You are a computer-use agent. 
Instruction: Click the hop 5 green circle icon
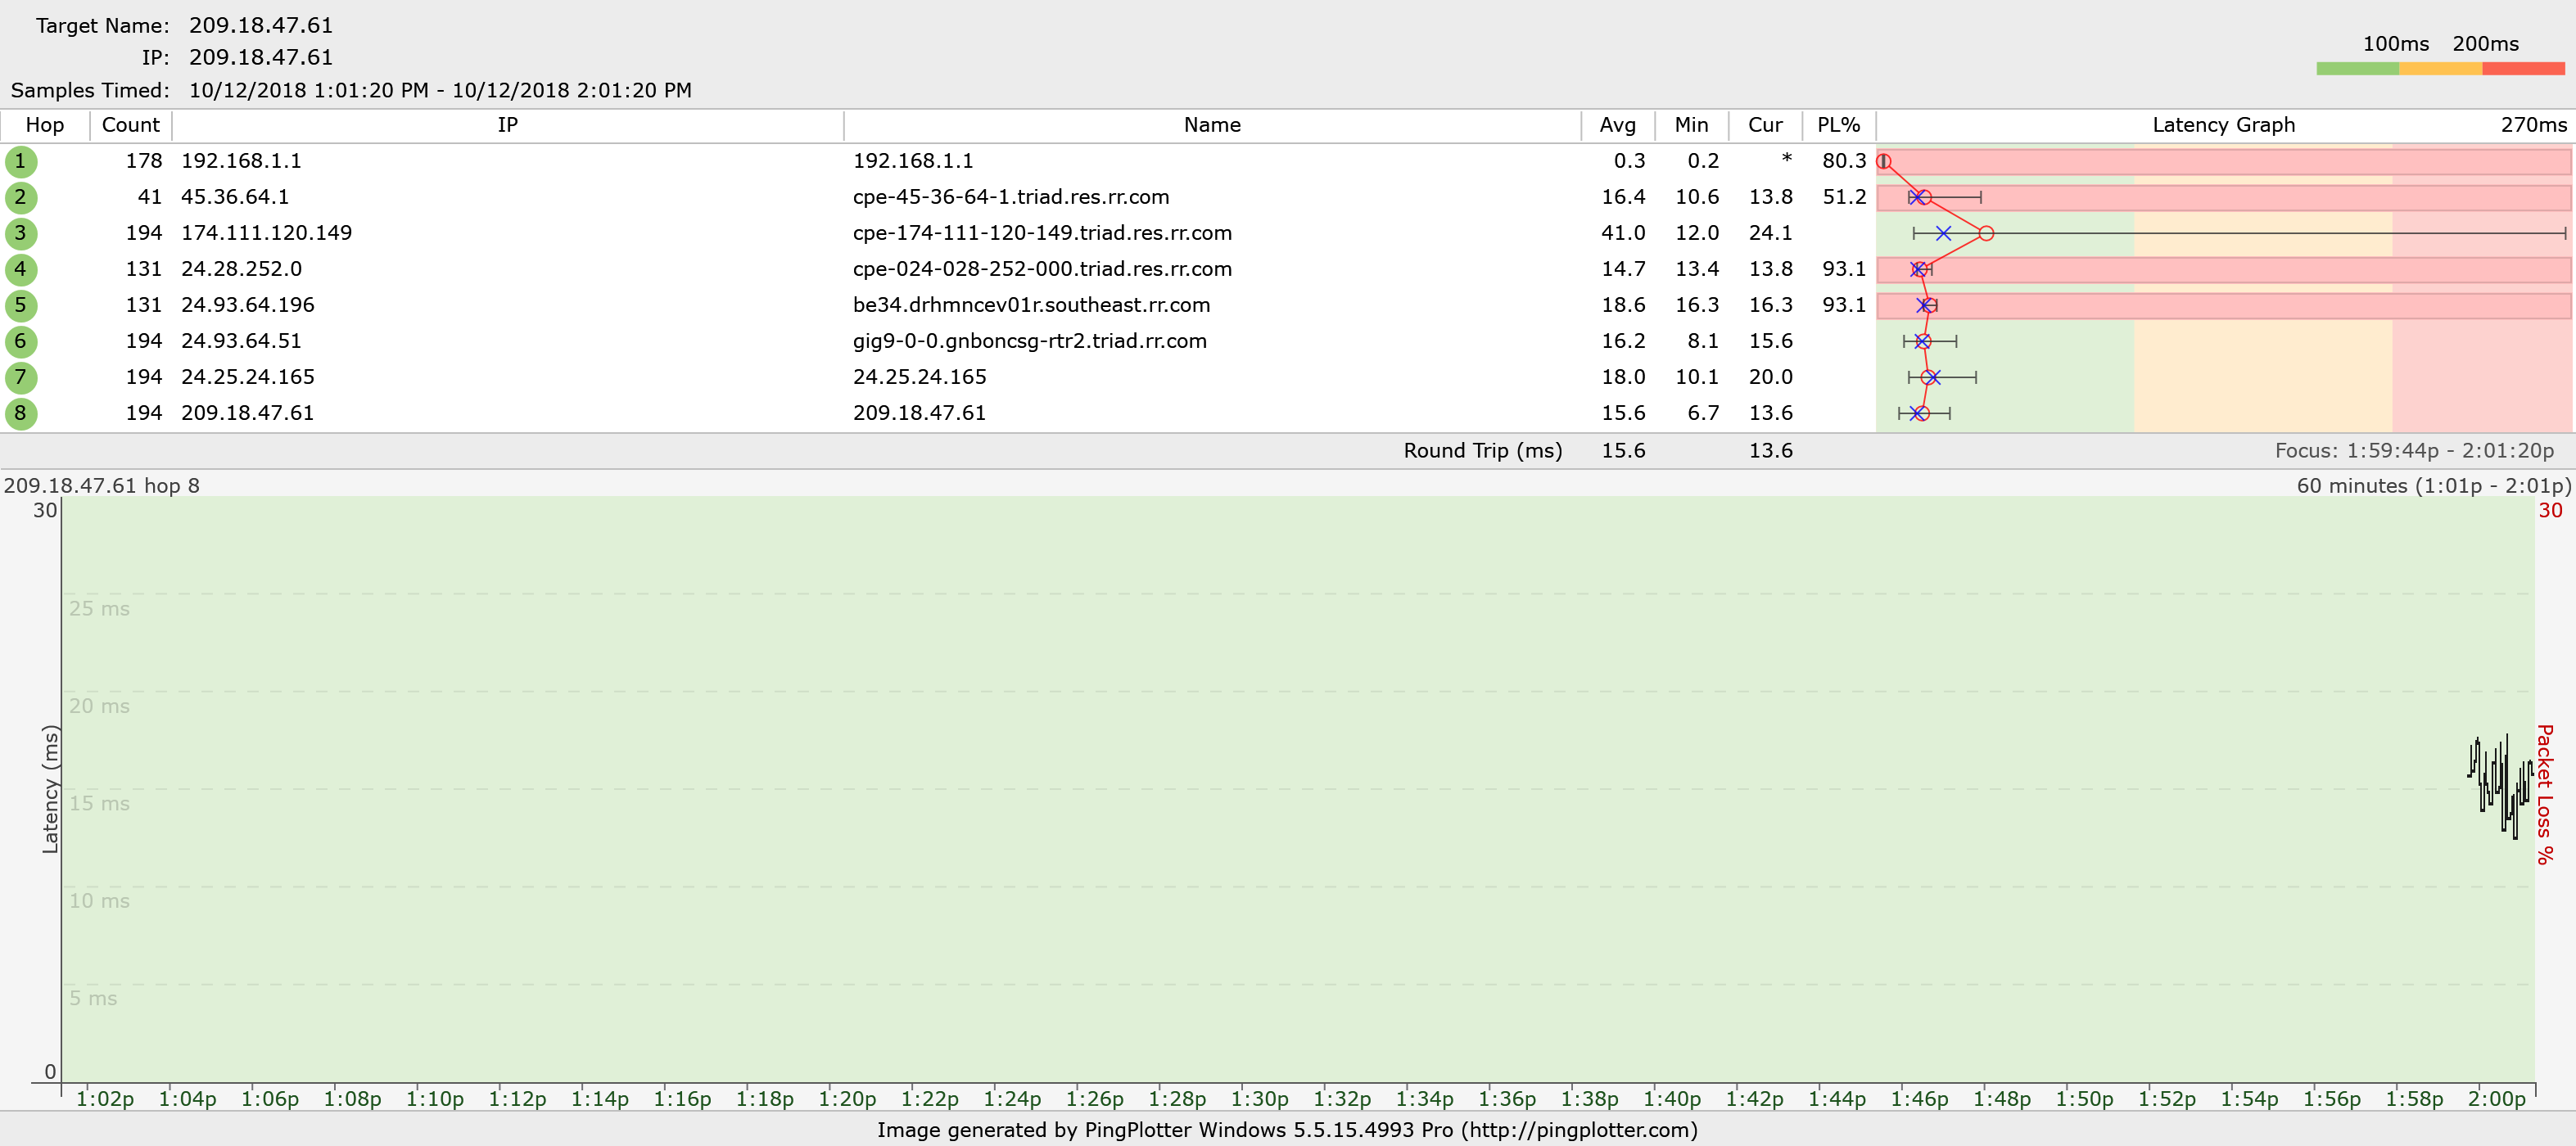[x=21, y=306]
